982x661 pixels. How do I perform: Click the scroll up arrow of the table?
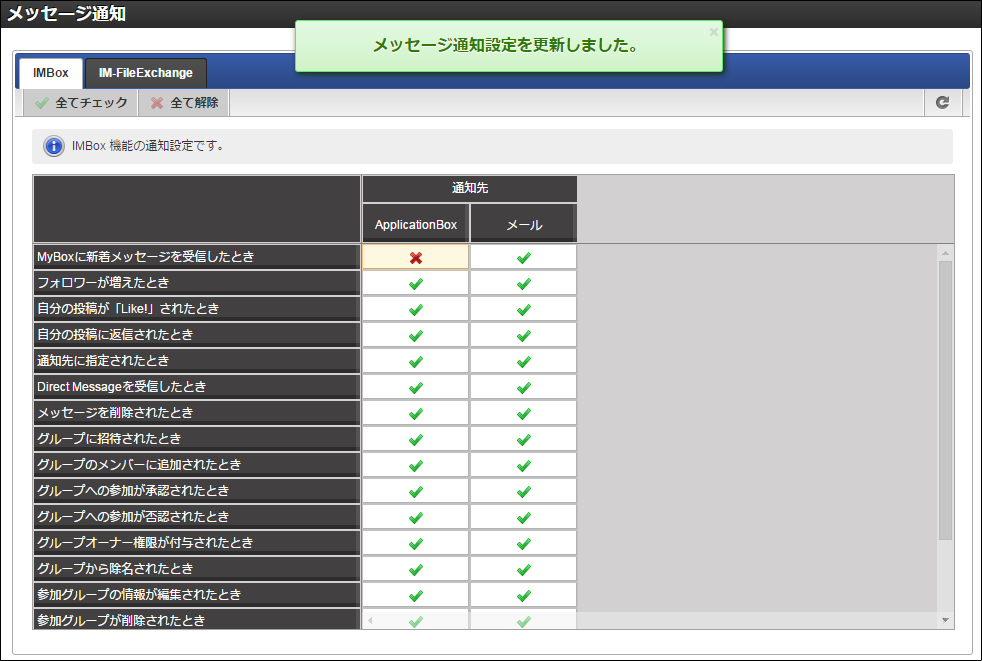pos(945,253)
